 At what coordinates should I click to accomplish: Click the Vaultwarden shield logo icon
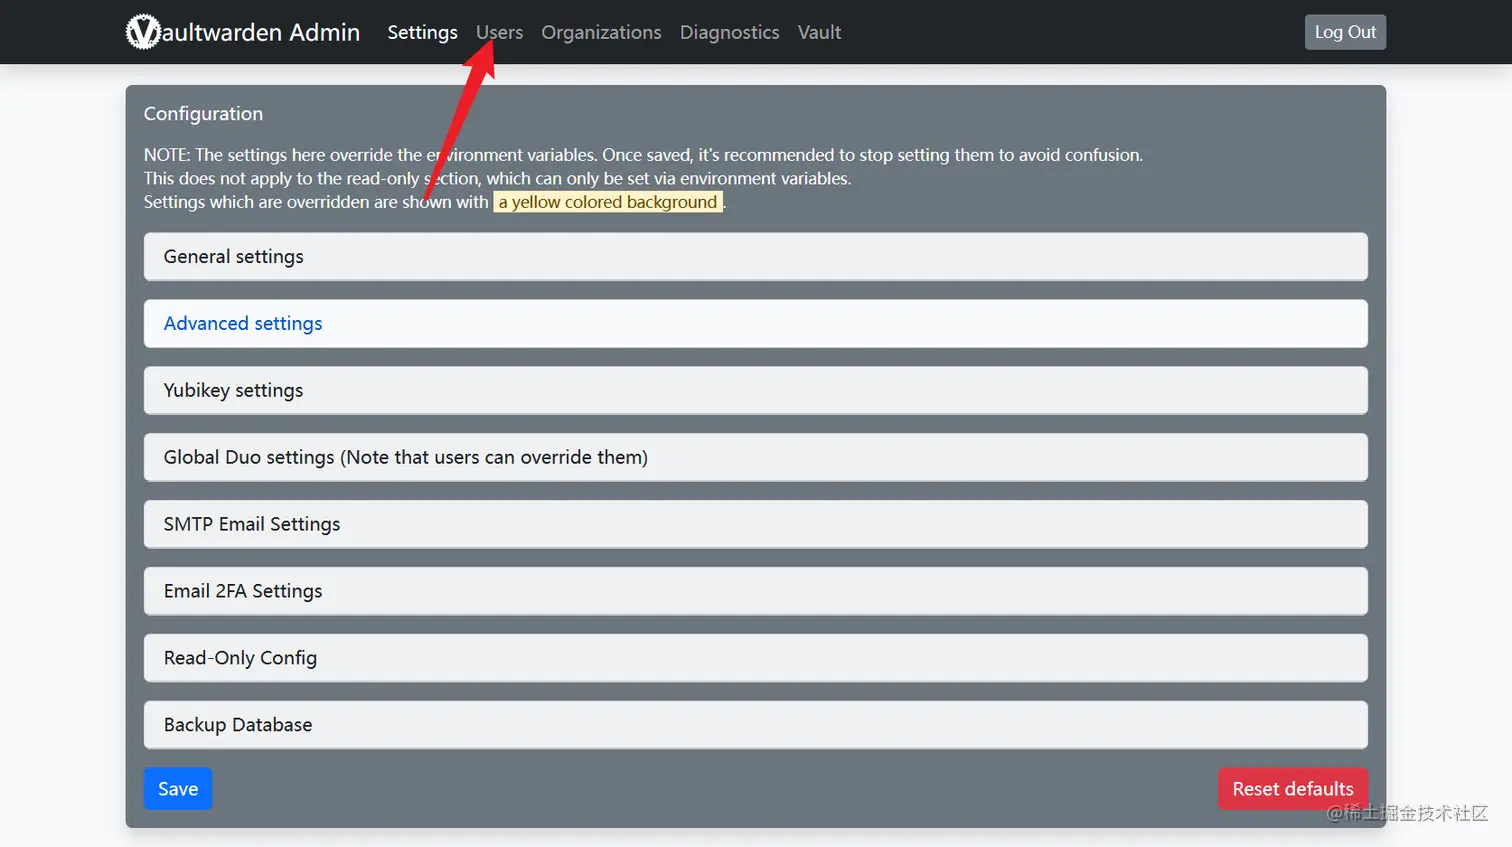(x=143, y=32)
